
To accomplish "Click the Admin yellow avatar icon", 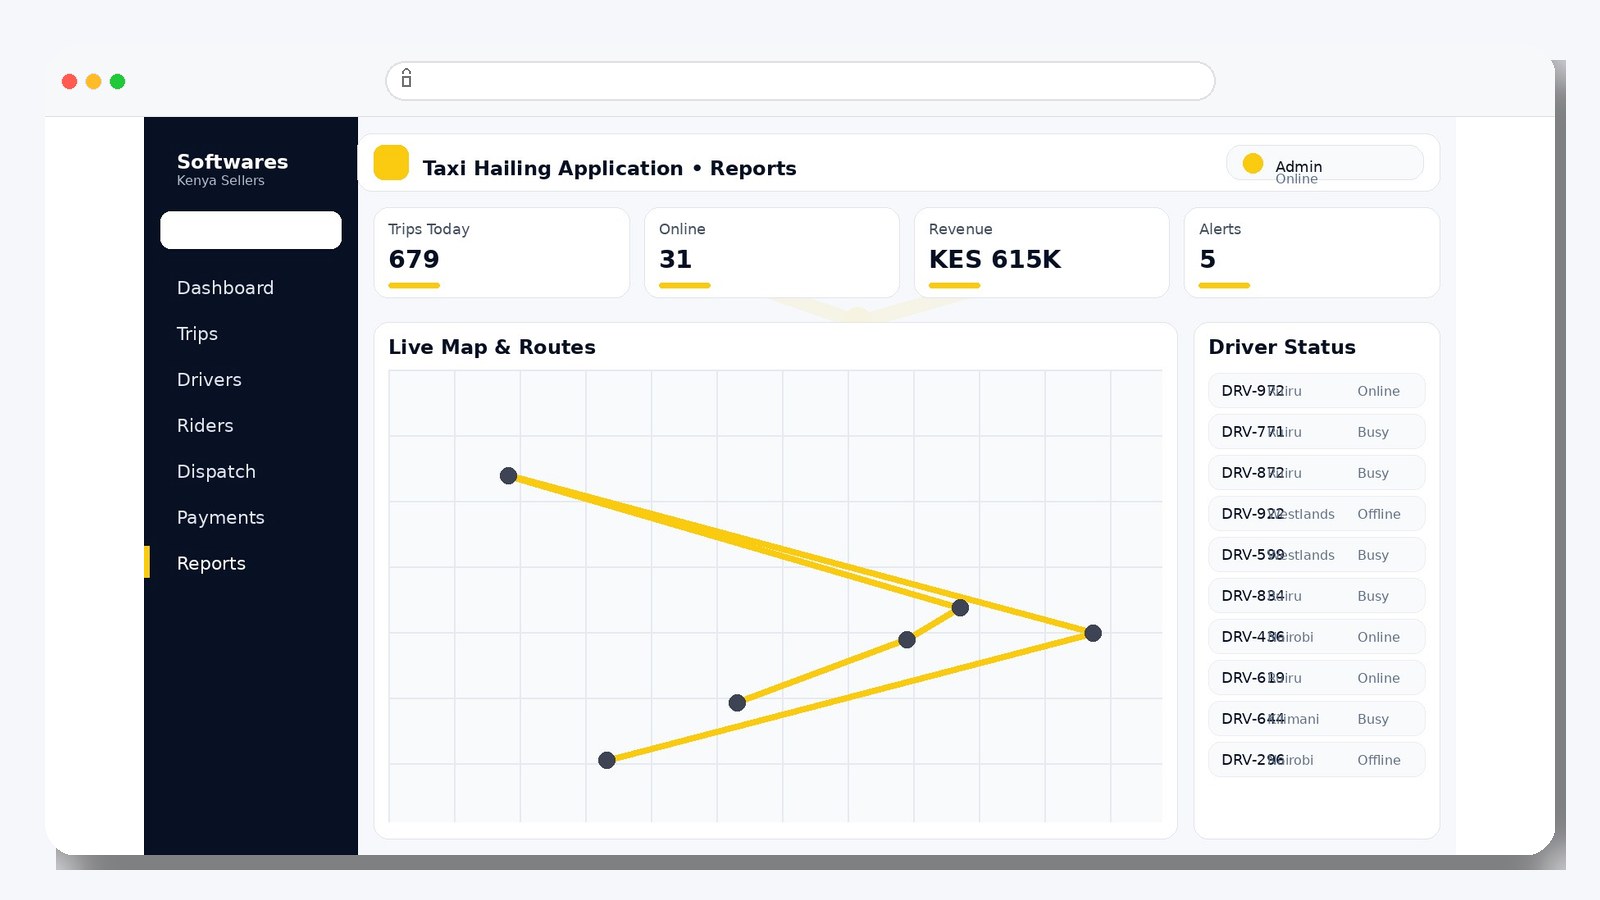I will 1252,163.
